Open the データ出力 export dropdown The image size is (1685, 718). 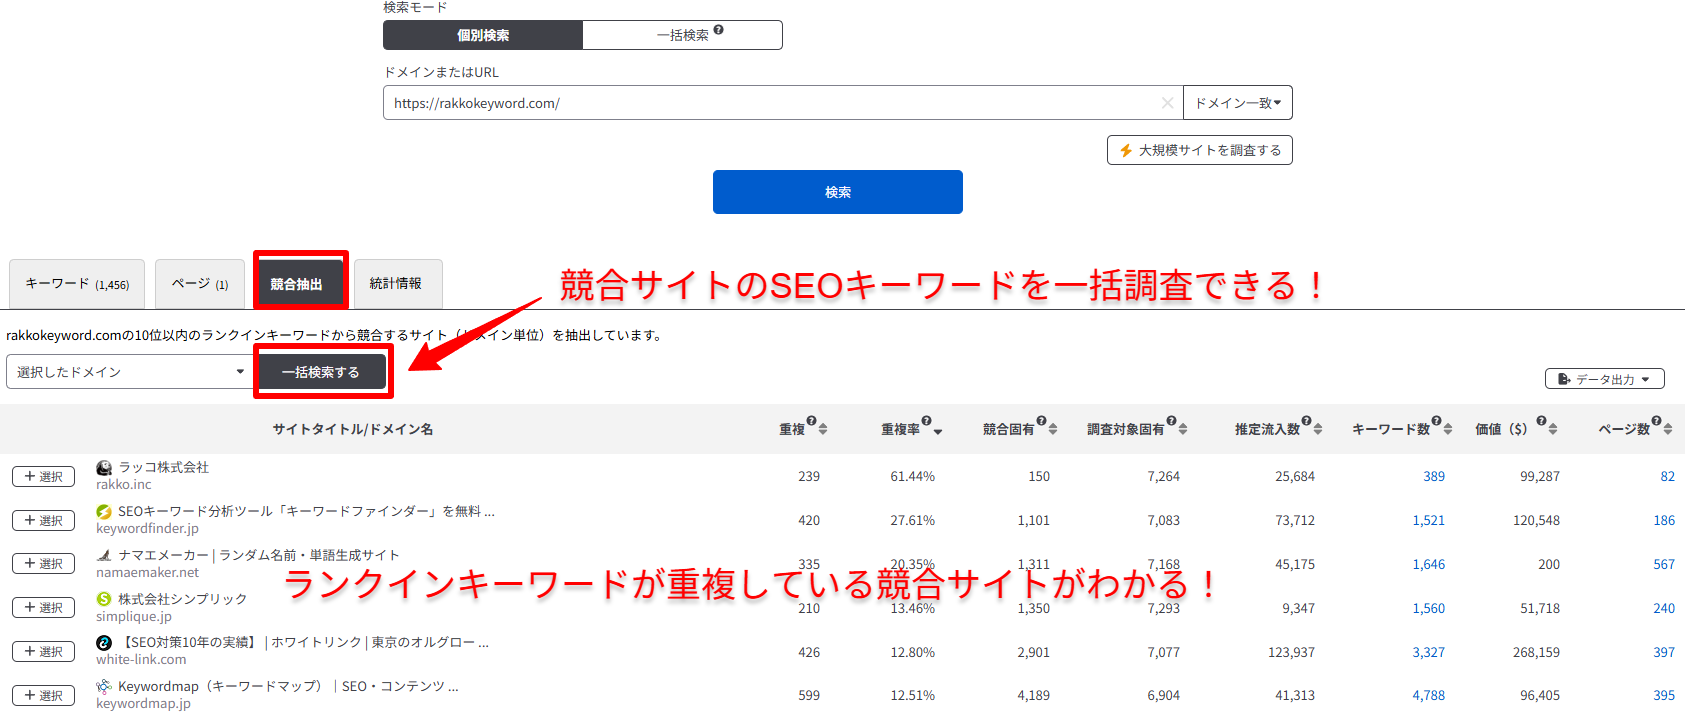click(x=1604, y=379)
